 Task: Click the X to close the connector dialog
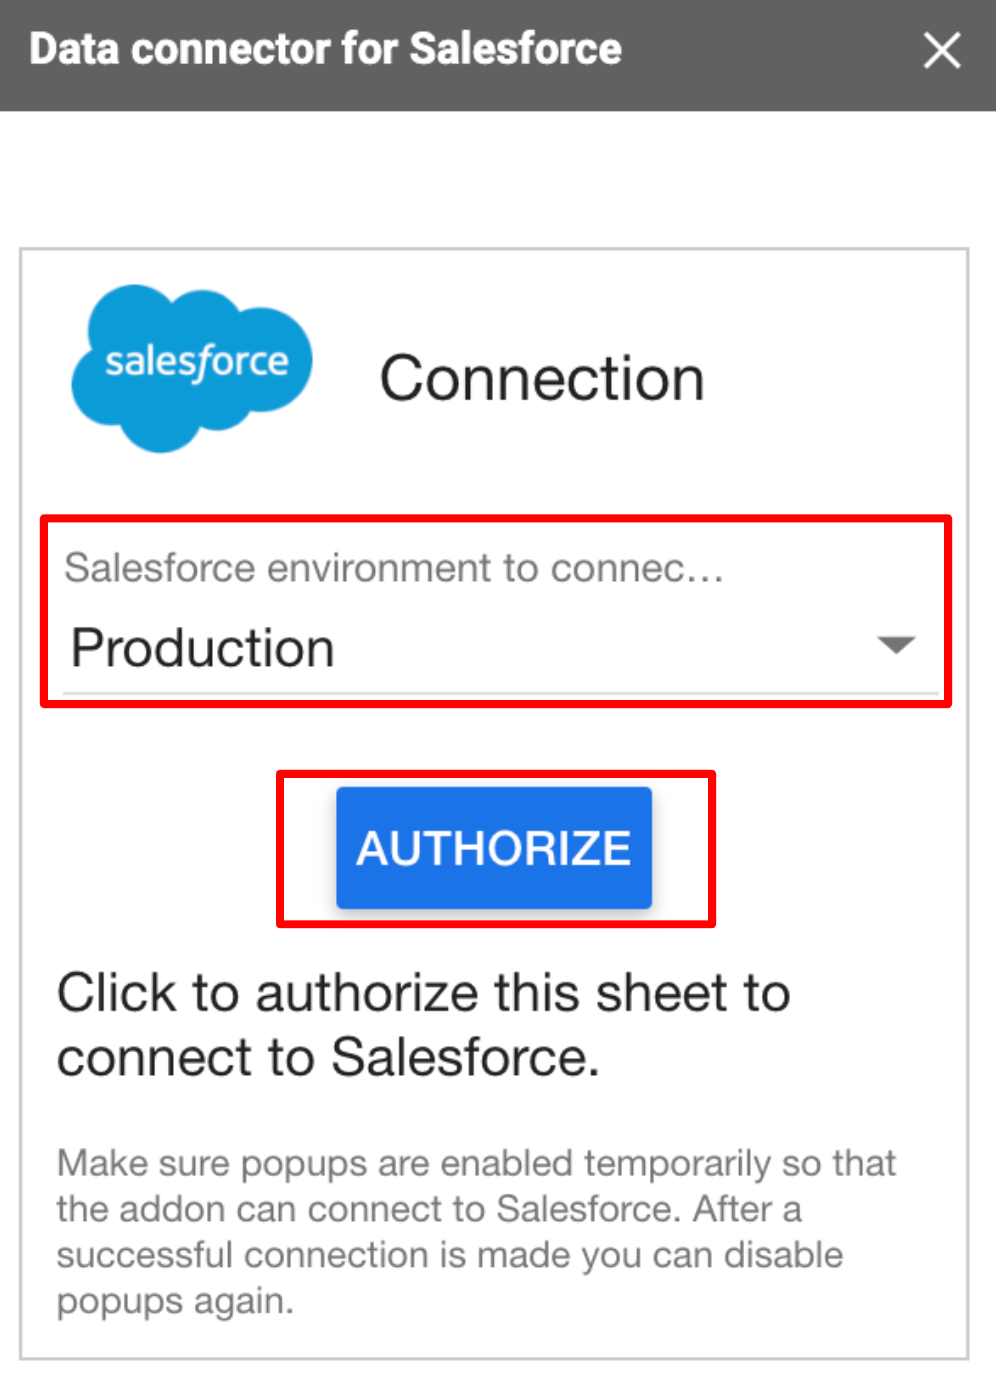[941, 51]
